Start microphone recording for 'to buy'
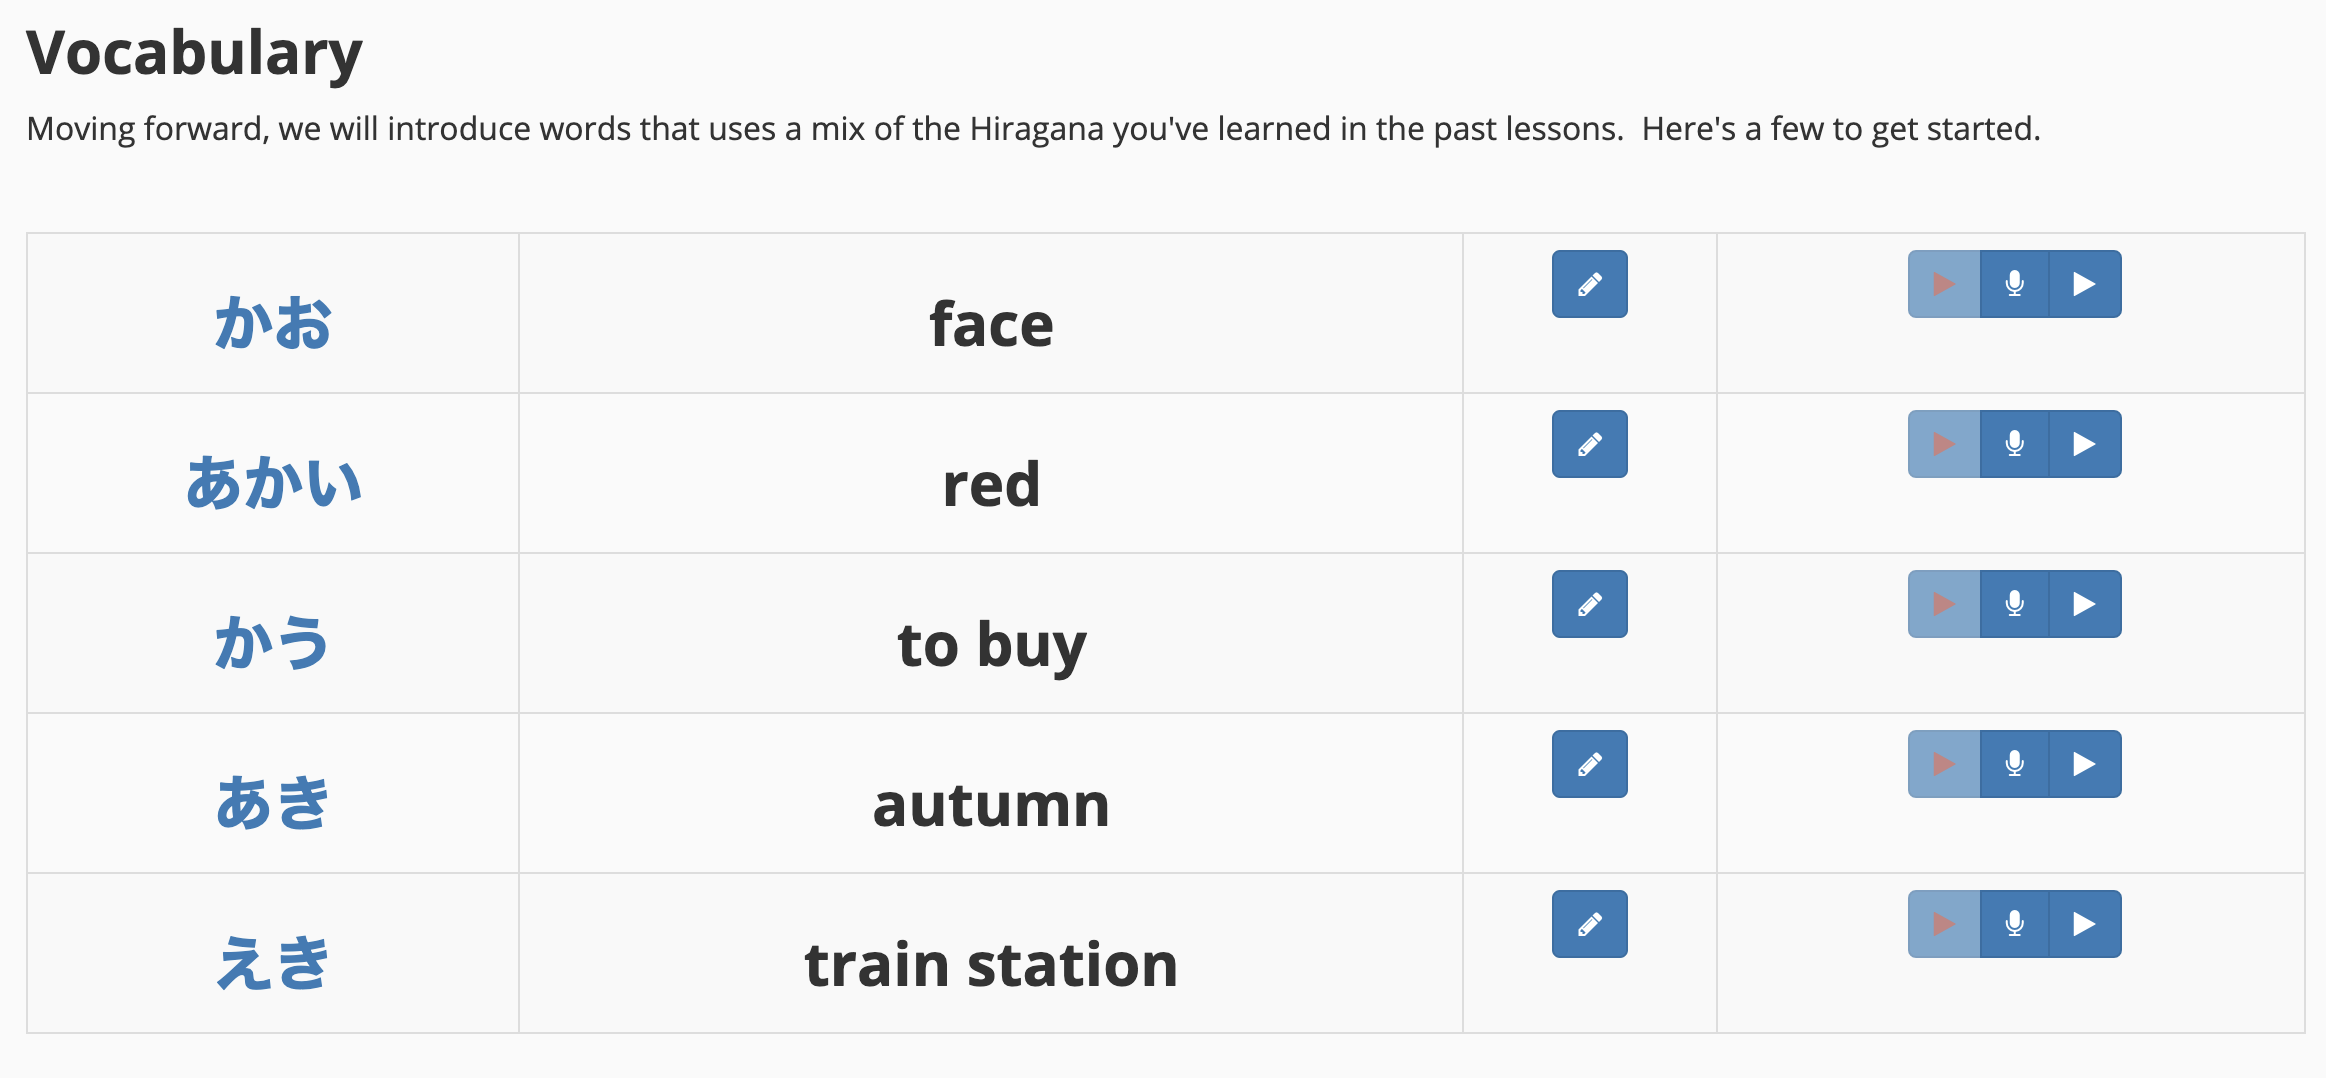2326x1078 pixels. click(2014, 604)
